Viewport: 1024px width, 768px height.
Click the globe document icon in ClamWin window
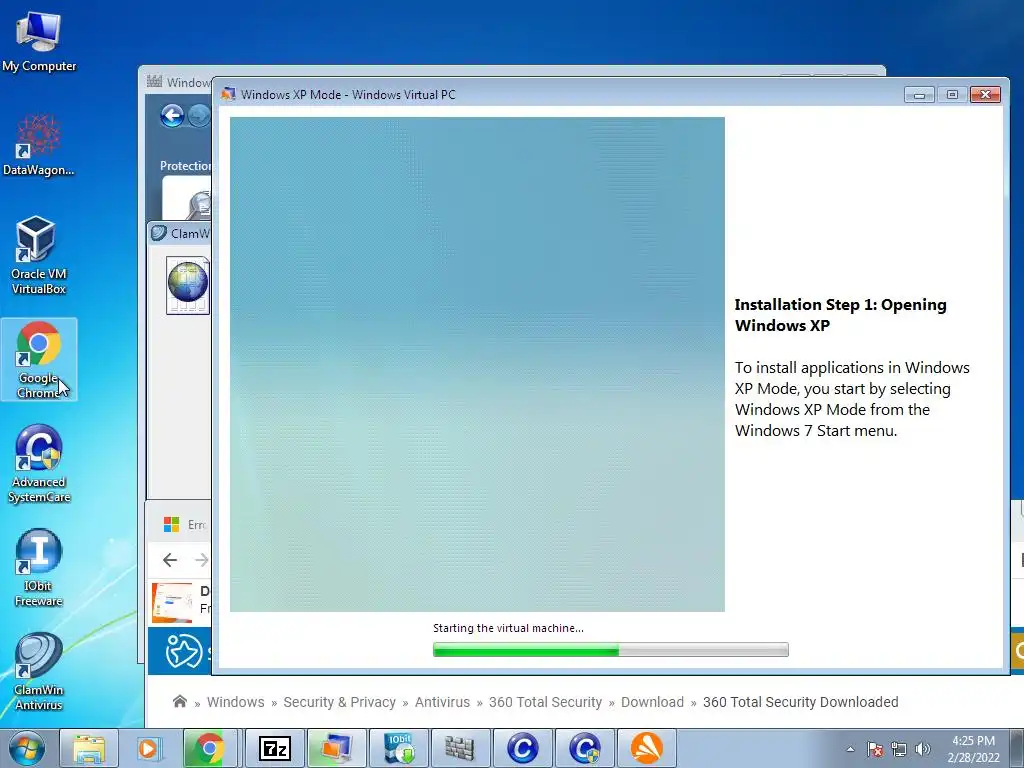click(x=188, y=285)
